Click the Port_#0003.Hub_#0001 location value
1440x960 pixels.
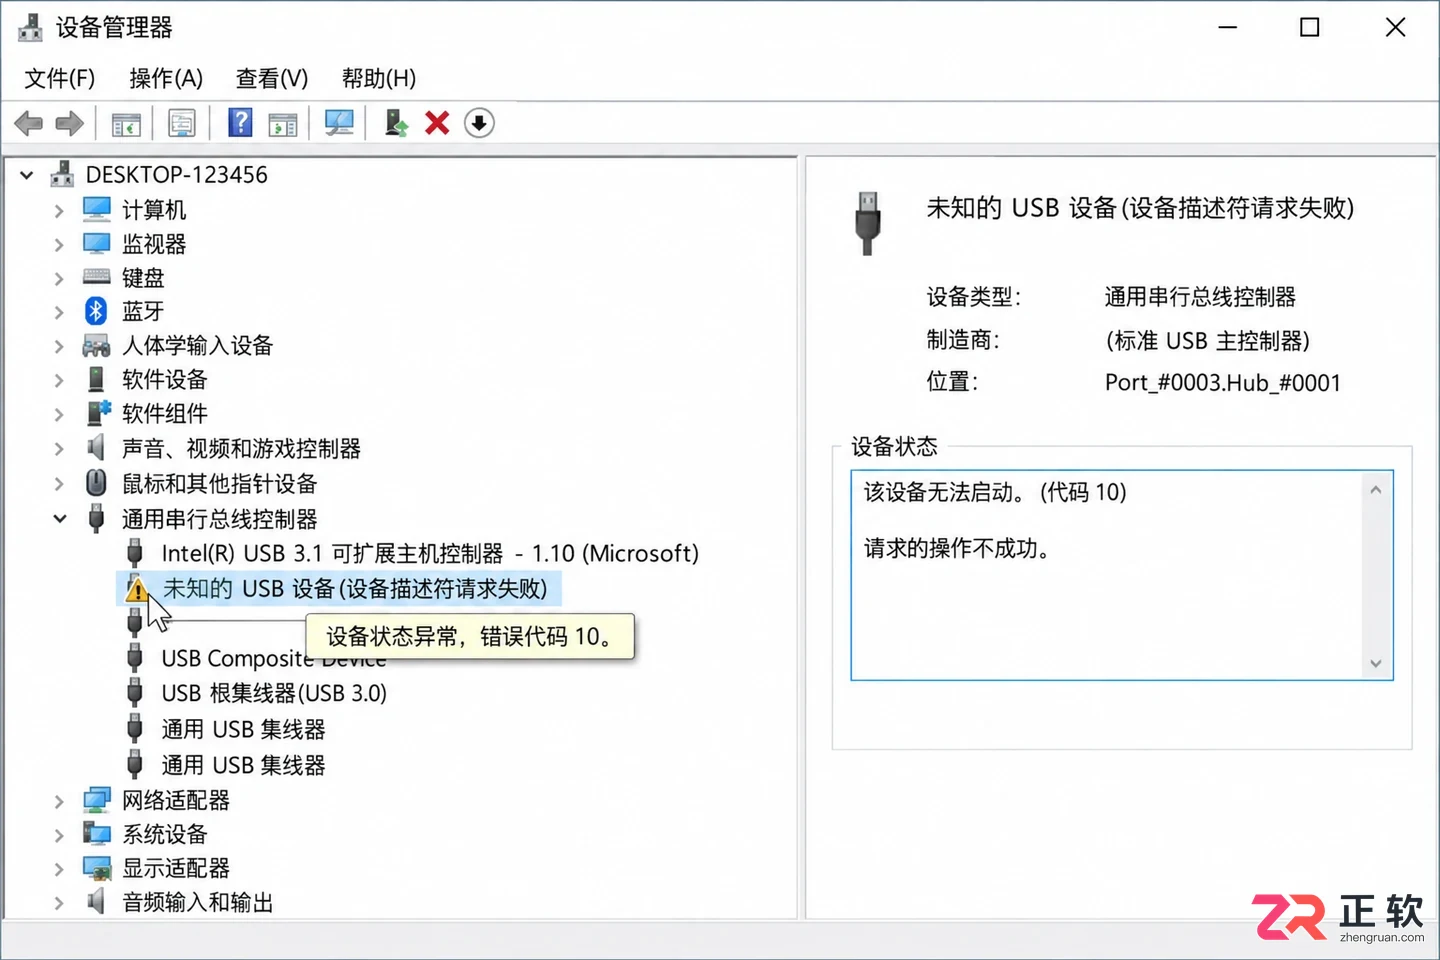click(1222, 383)
